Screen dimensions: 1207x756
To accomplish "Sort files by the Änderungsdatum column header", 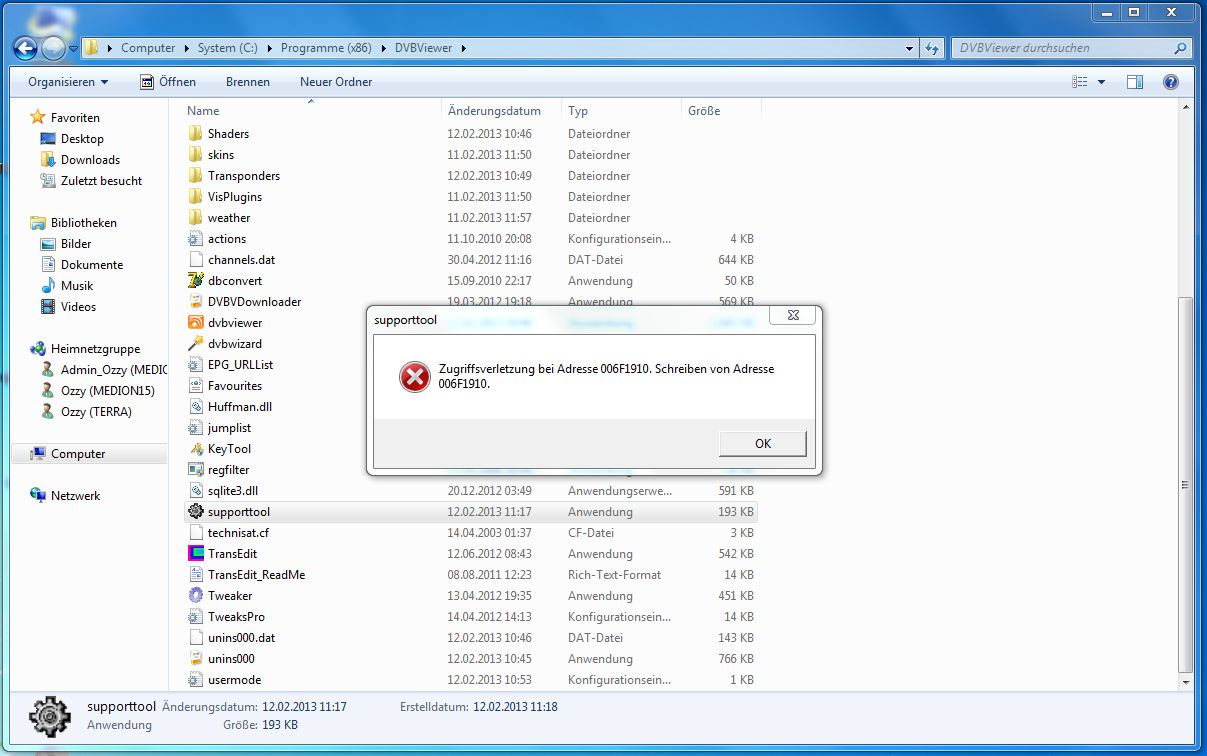I will coord(494,111).
